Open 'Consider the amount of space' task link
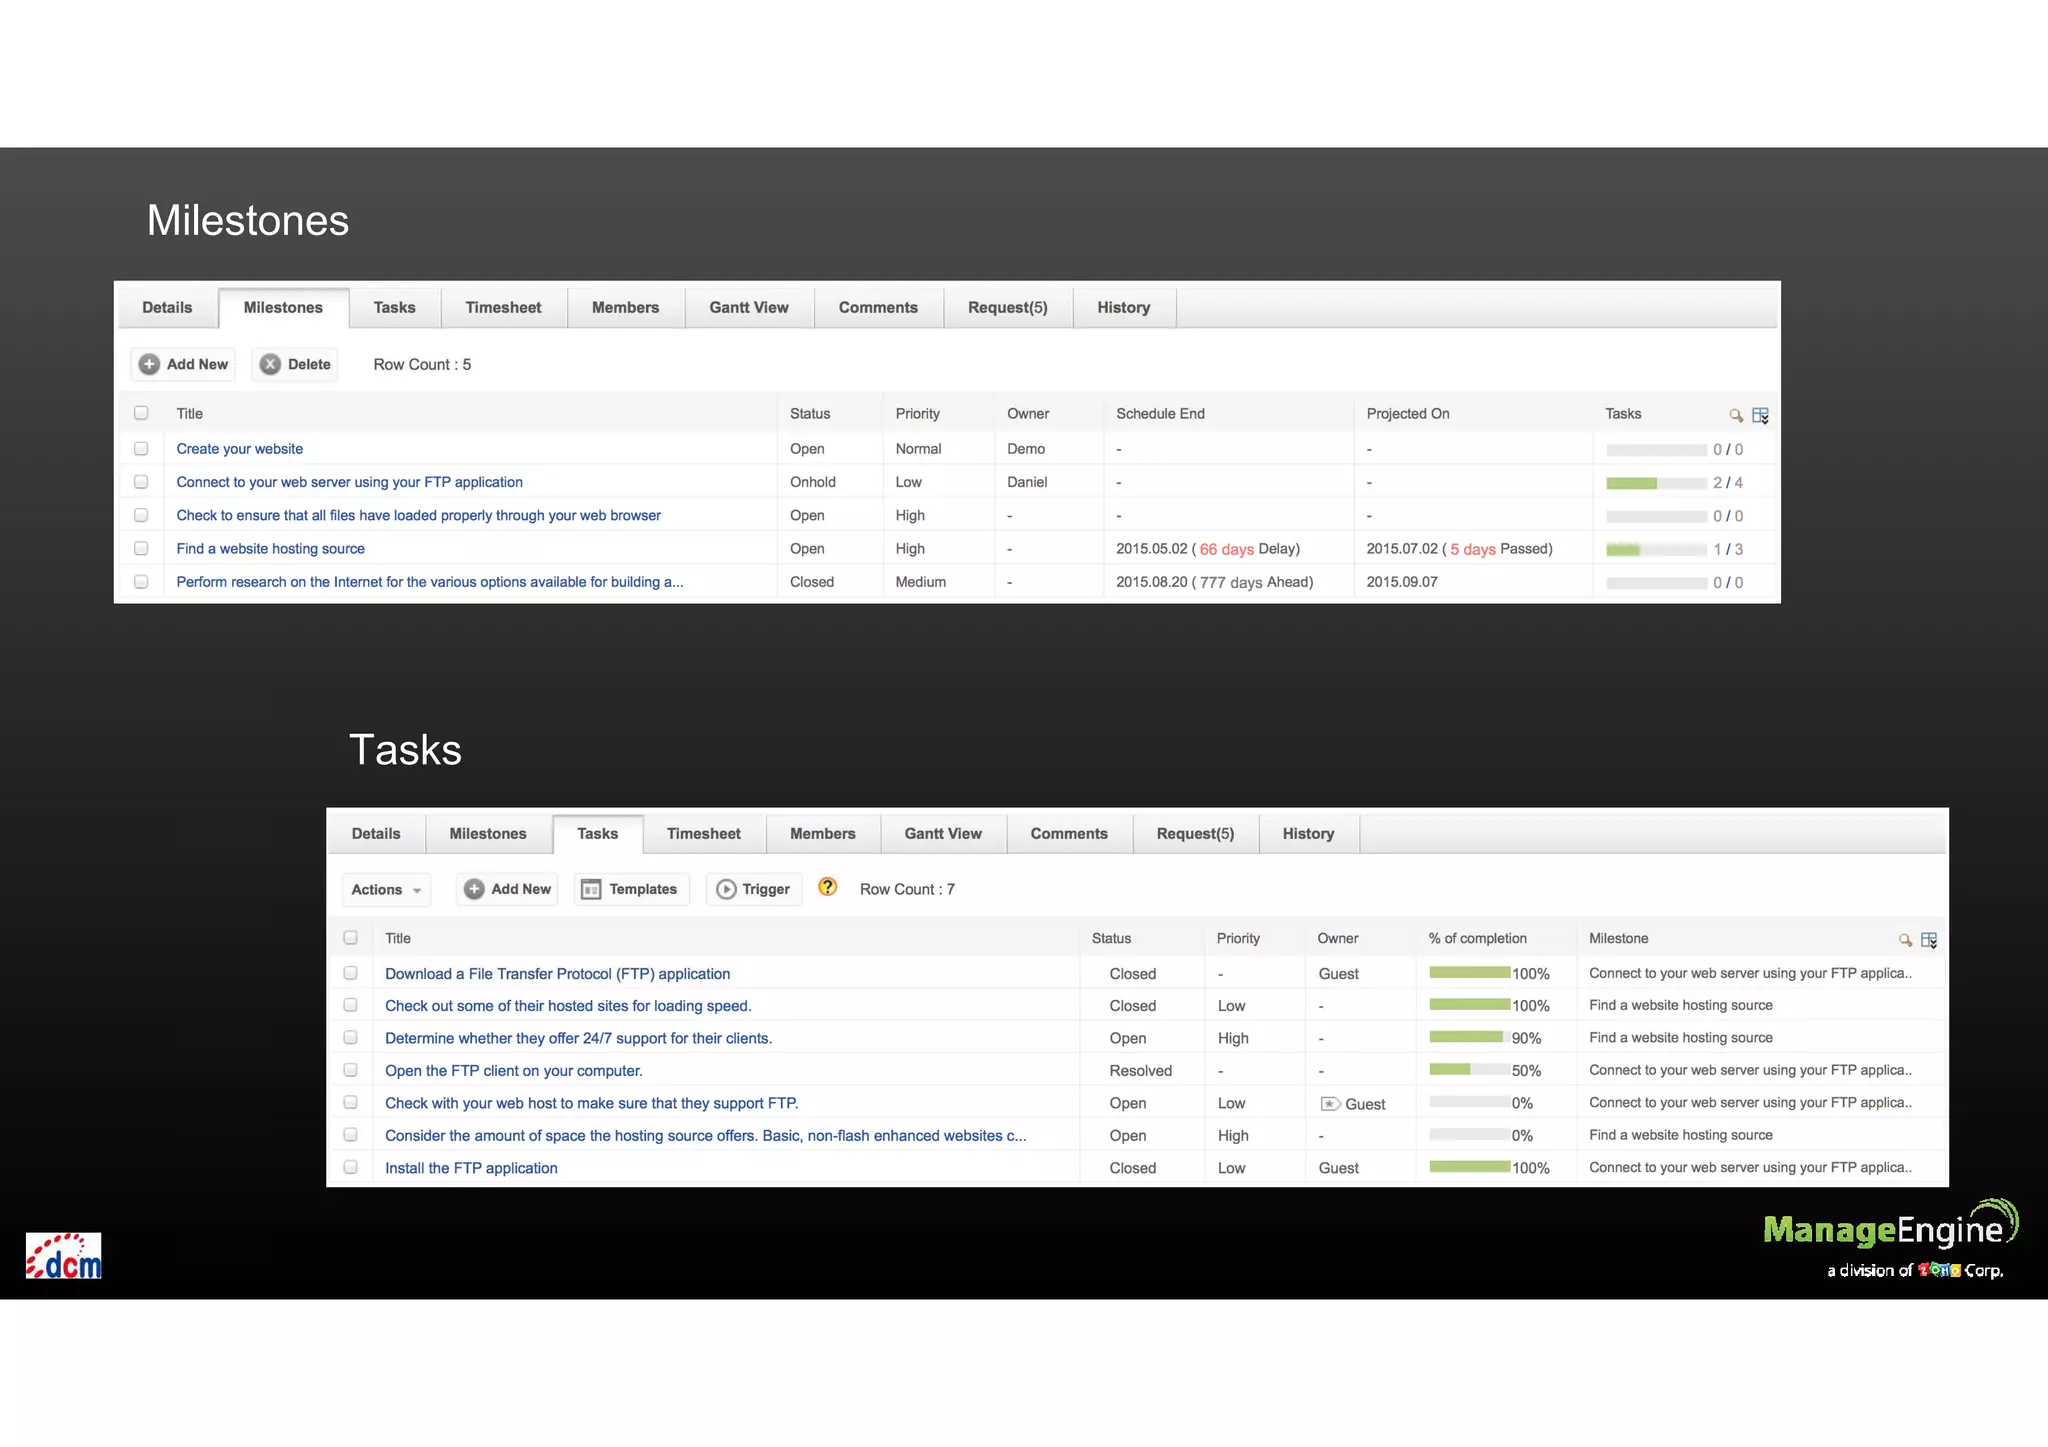Viewport: 2048px width, 1447px height. click(x=705, y=1135)
